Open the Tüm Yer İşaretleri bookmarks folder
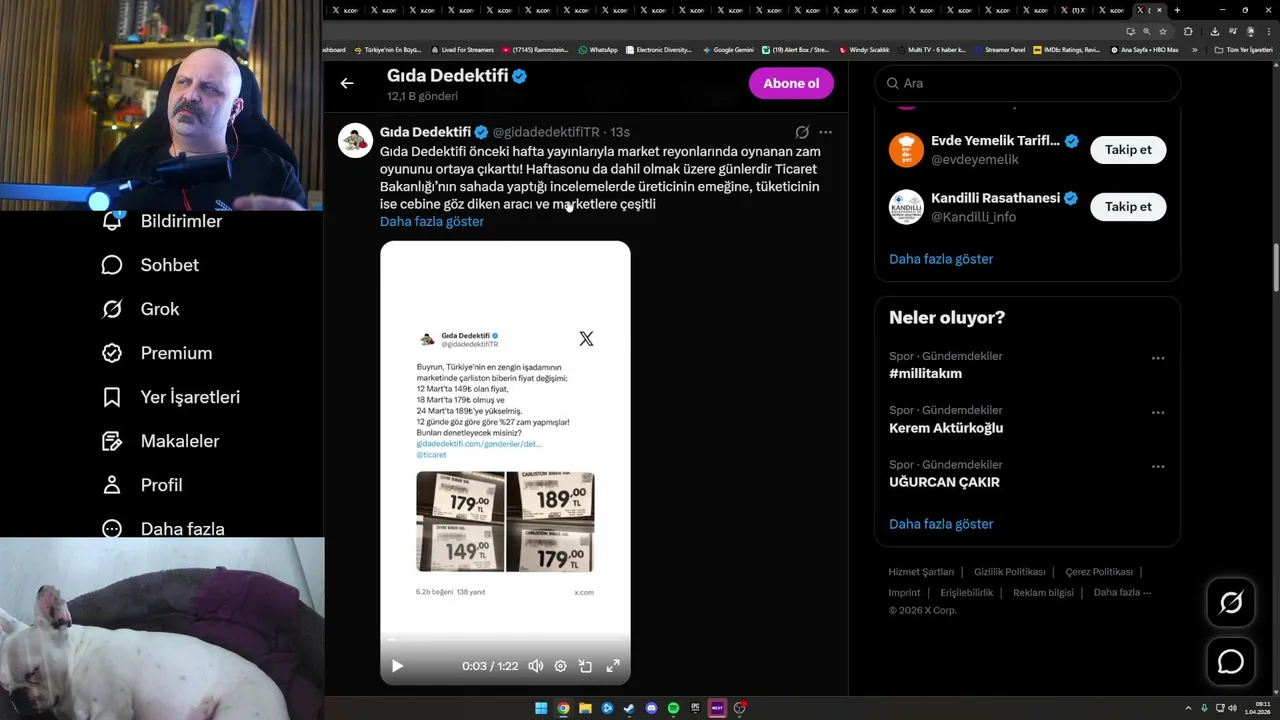Screen dimensions: 1280x720 pyautogui.click(x=1243, y=49)
